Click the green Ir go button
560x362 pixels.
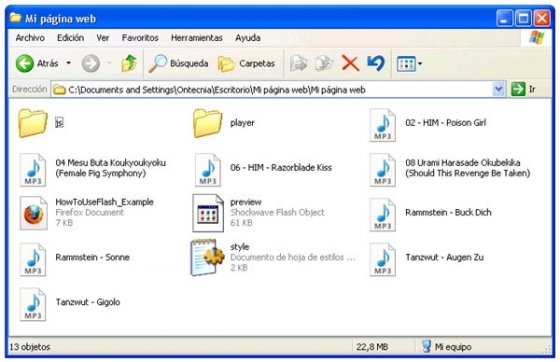[x=518, y=89]
